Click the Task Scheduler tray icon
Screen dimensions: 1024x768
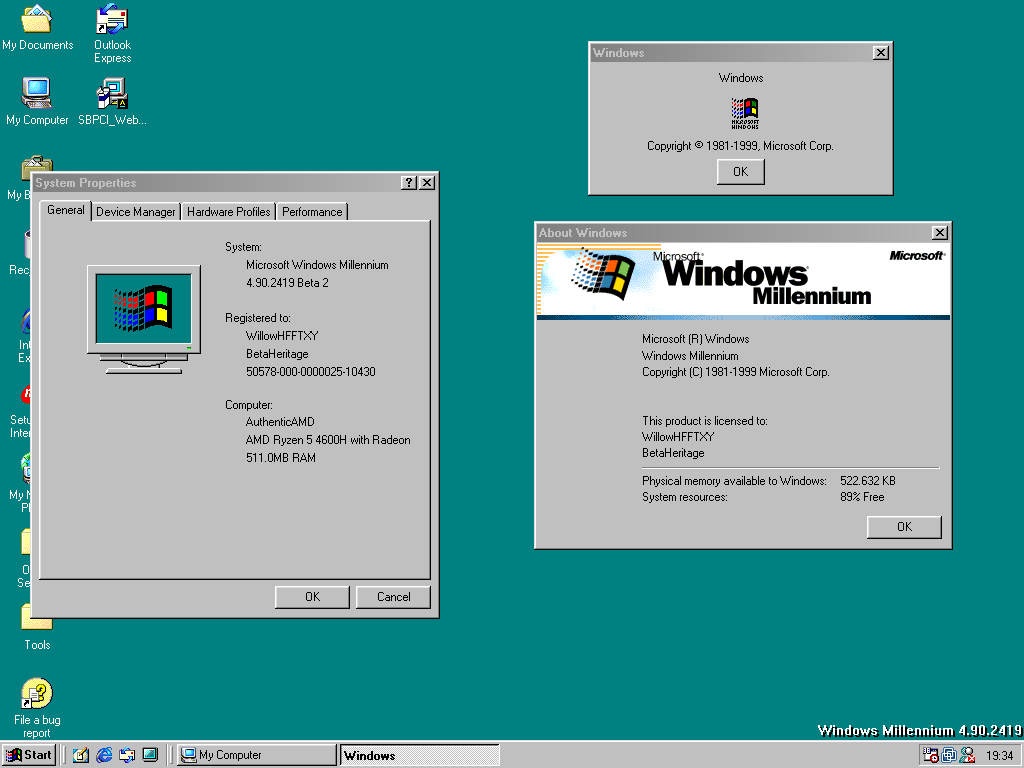[931, 755]
